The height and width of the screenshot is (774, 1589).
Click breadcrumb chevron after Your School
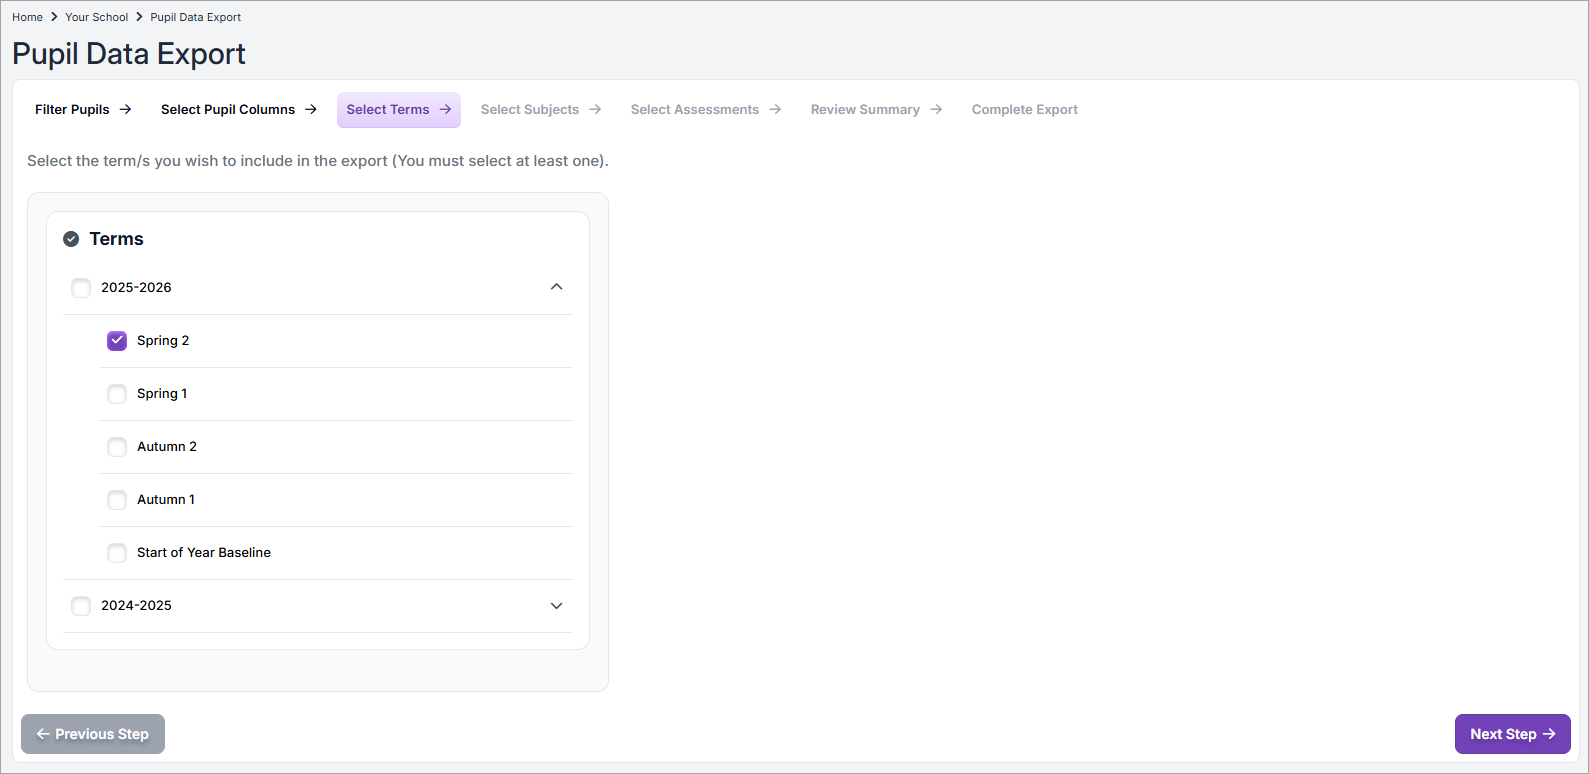pyautogui.click(x=139, y=17)
